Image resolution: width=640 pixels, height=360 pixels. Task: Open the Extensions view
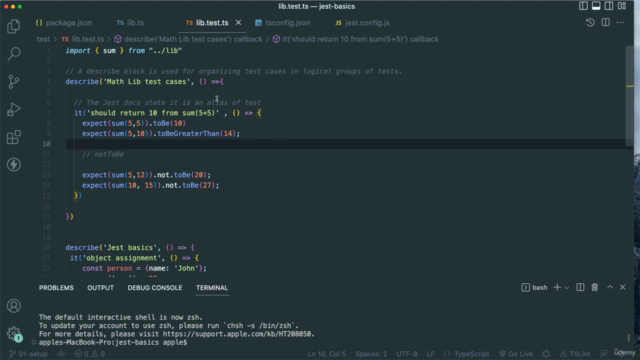(x=13, y=137)
